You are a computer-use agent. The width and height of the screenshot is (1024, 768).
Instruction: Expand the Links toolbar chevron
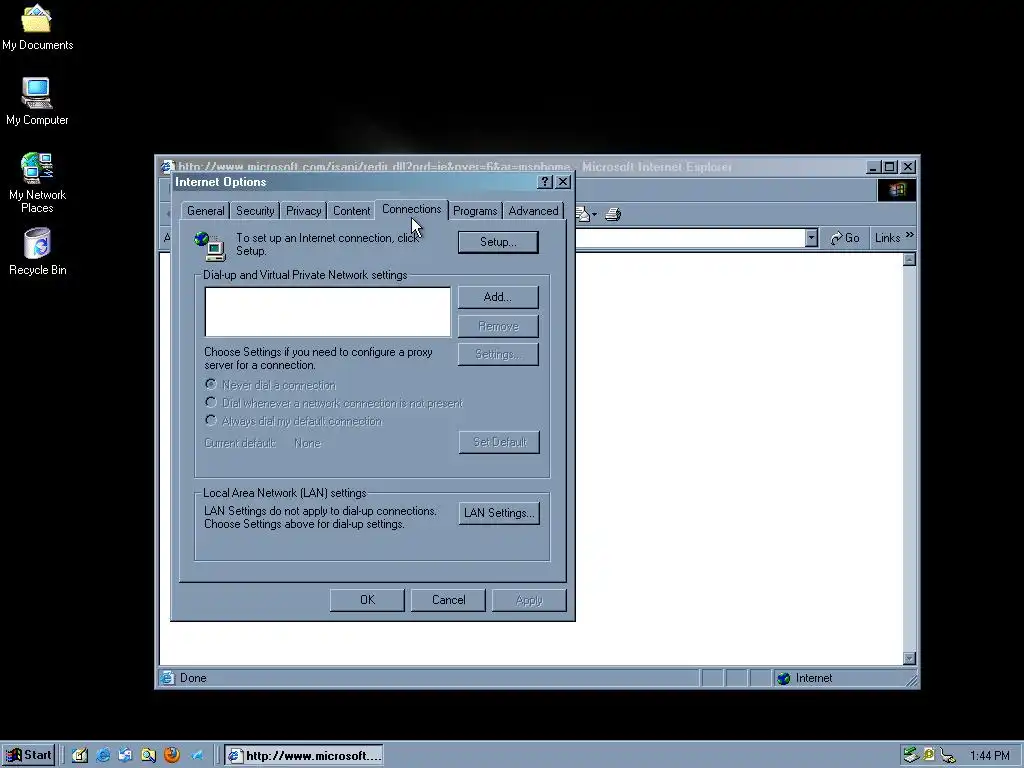click(910, 235)
